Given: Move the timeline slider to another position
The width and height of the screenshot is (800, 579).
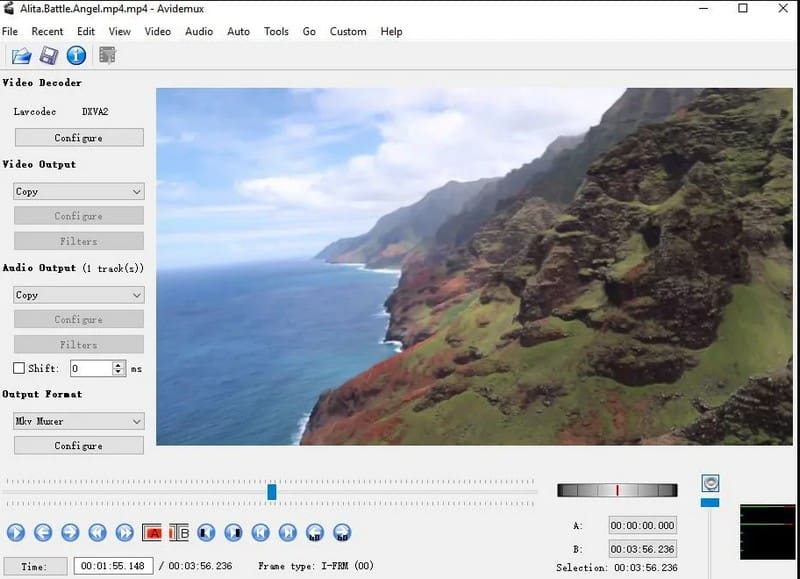Looking at the screenshot, I should [x=273, y=492].
